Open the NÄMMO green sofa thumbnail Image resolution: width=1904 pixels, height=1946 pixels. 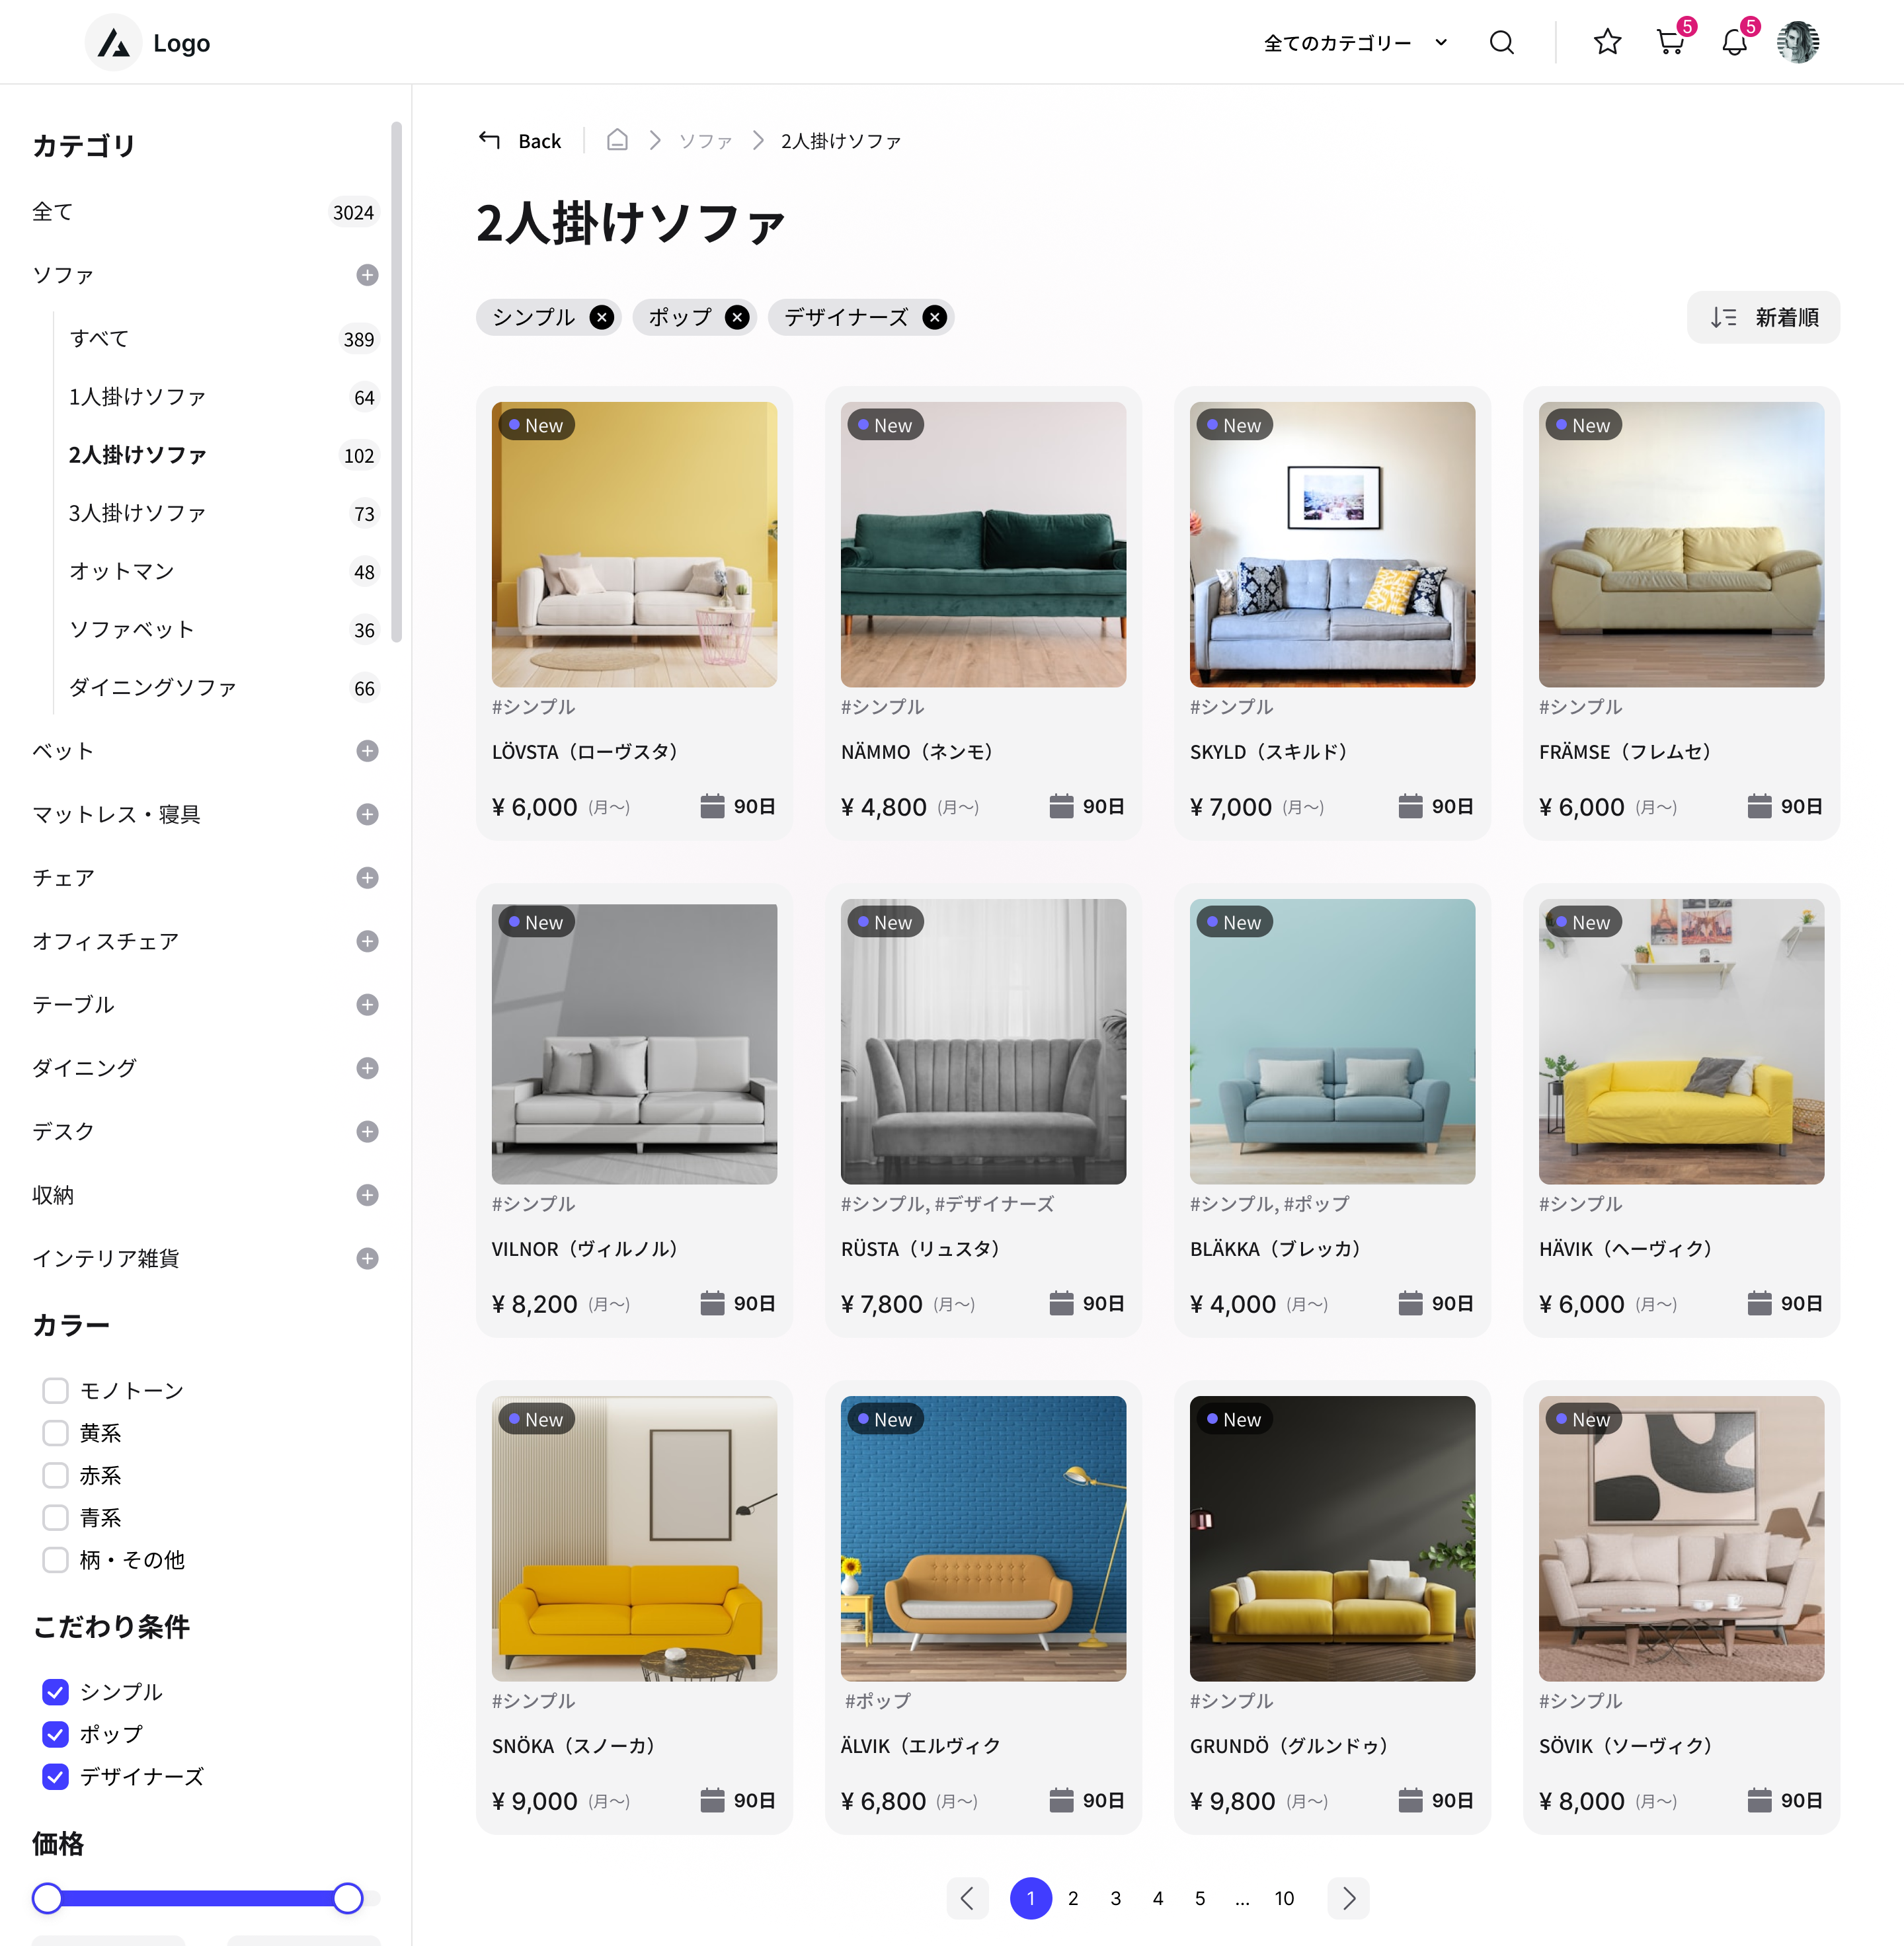coord(983,544)
